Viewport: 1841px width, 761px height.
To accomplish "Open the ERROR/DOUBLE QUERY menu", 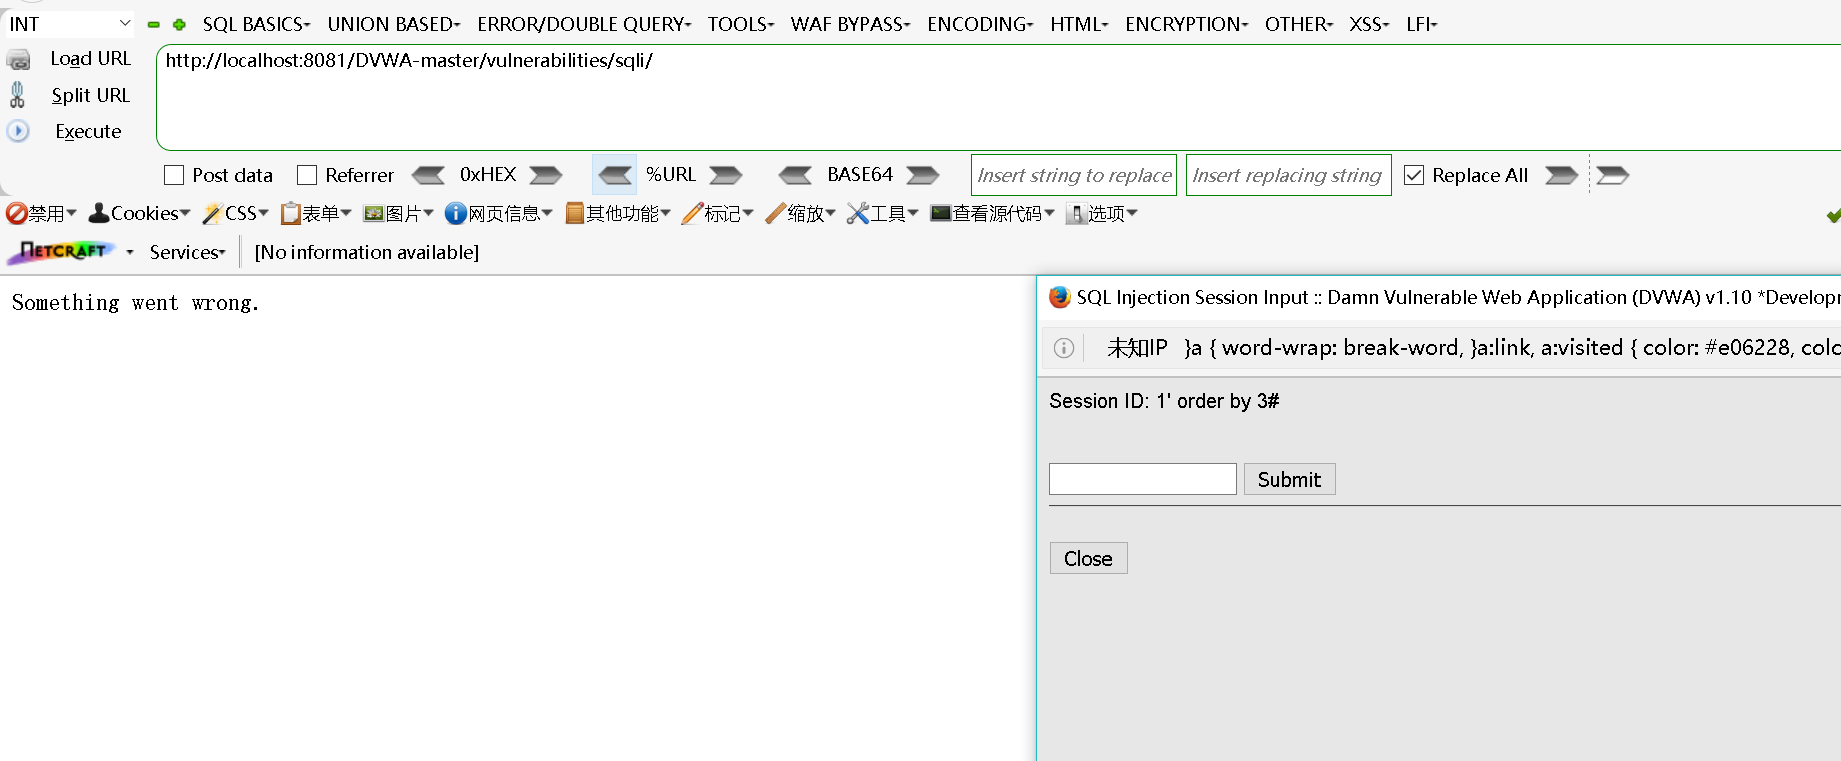I will 584,24.
